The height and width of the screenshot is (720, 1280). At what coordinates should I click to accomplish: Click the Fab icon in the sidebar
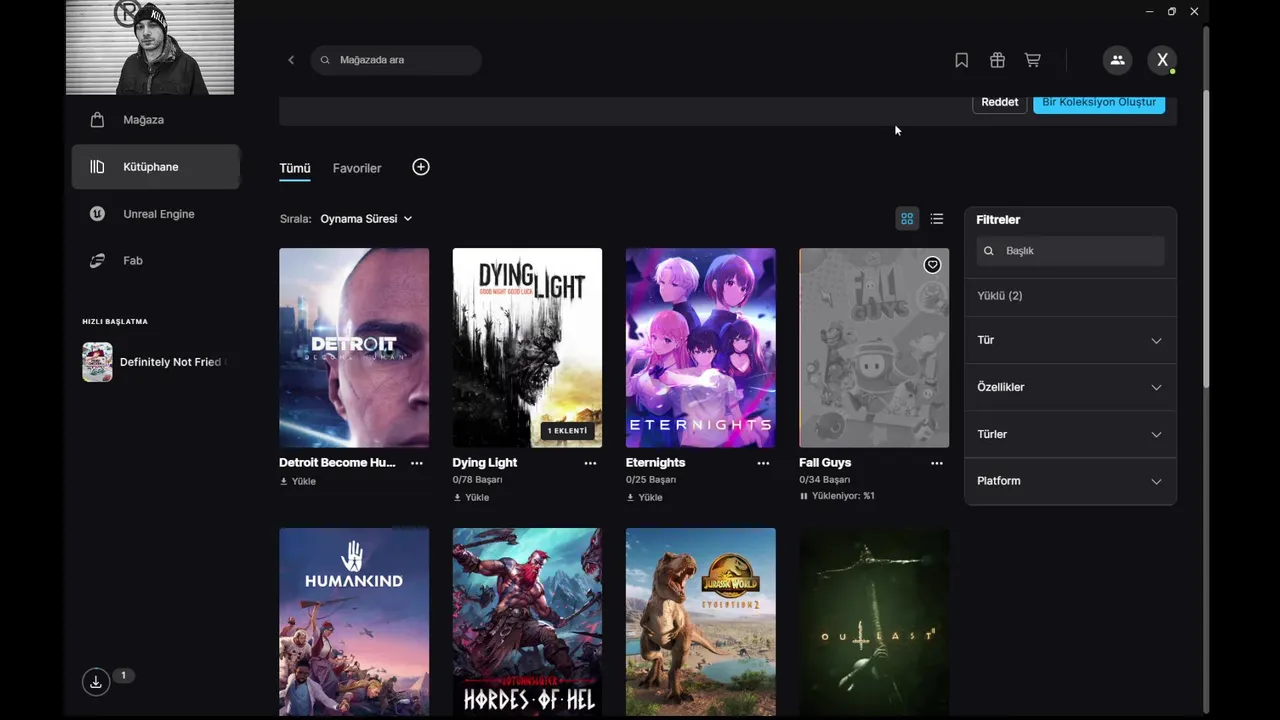point(97,261)
